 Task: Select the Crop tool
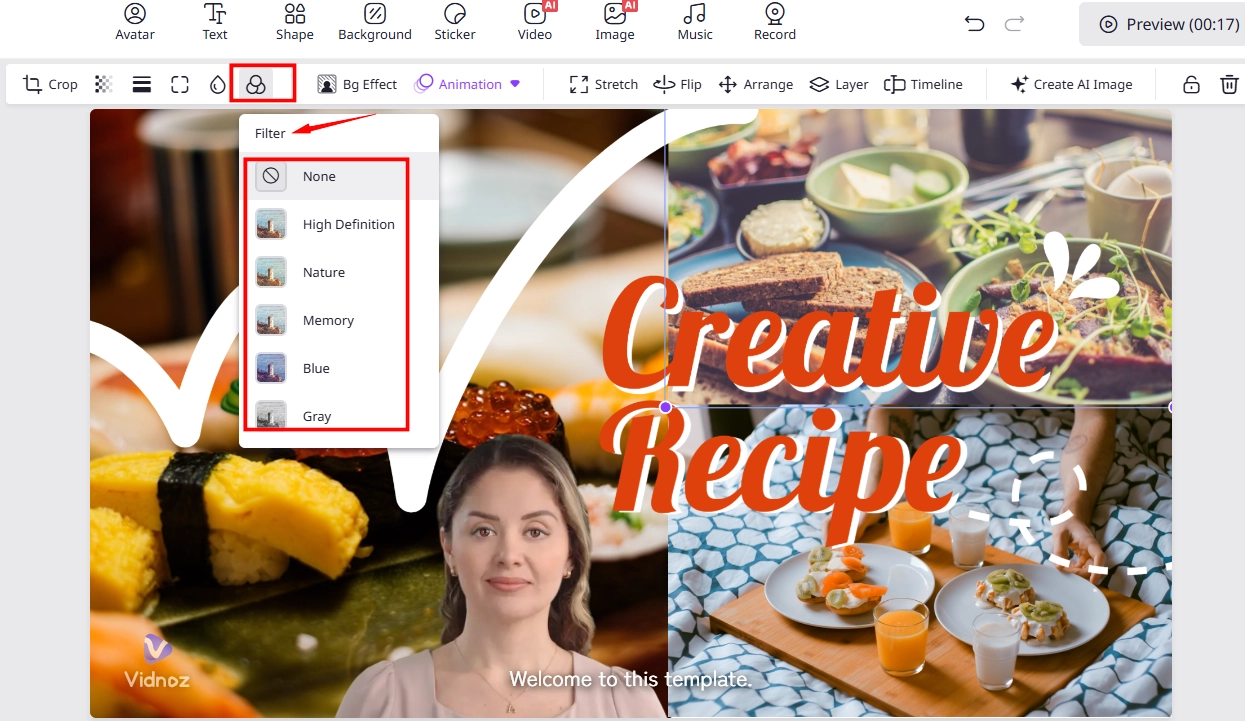tap(49, 84)
